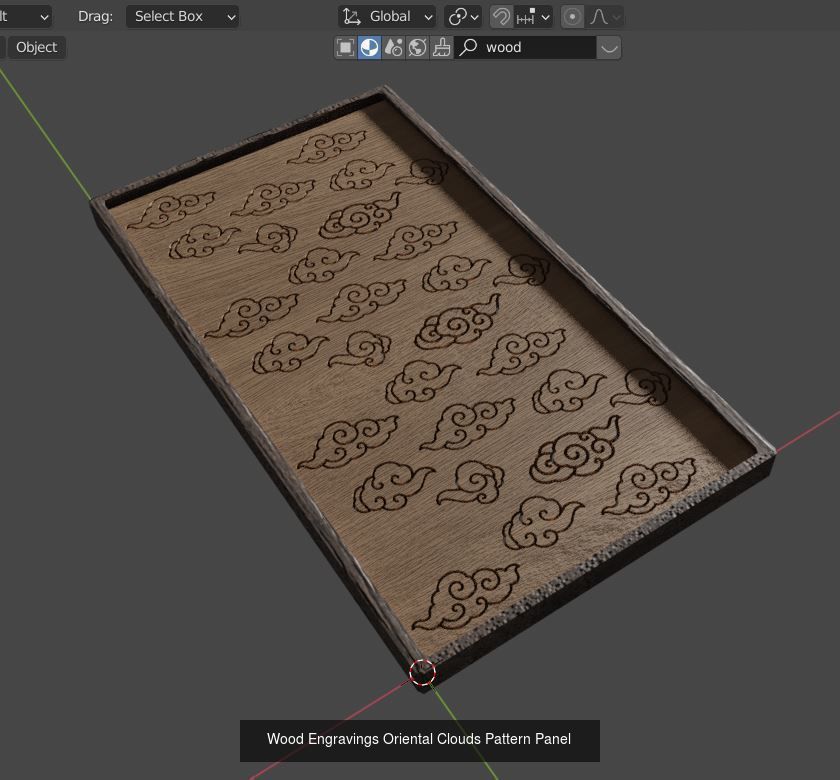Viewport: 840px width, 780px height.
Task: Toggle proportional editing circle icon
Action: [572, 17]
